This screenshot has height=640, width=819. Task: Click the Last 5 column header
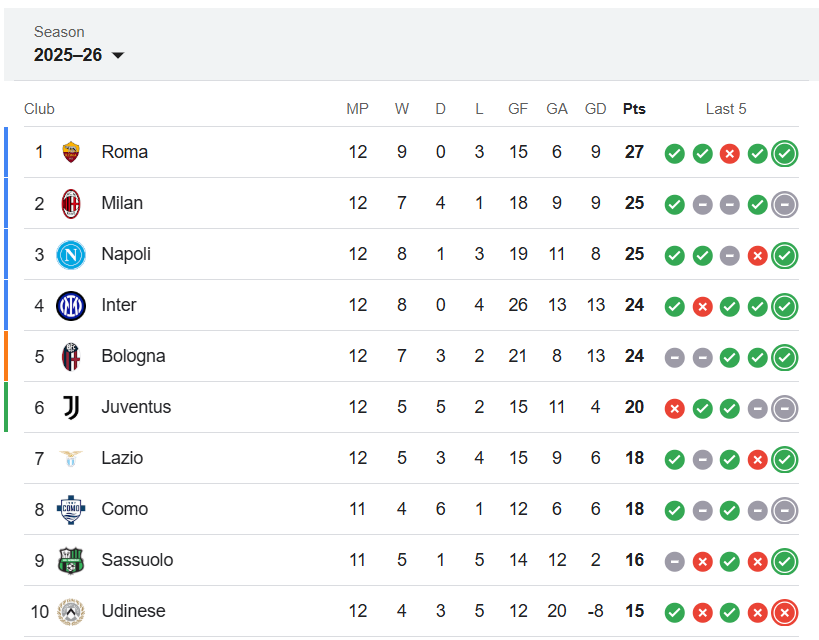726,109
